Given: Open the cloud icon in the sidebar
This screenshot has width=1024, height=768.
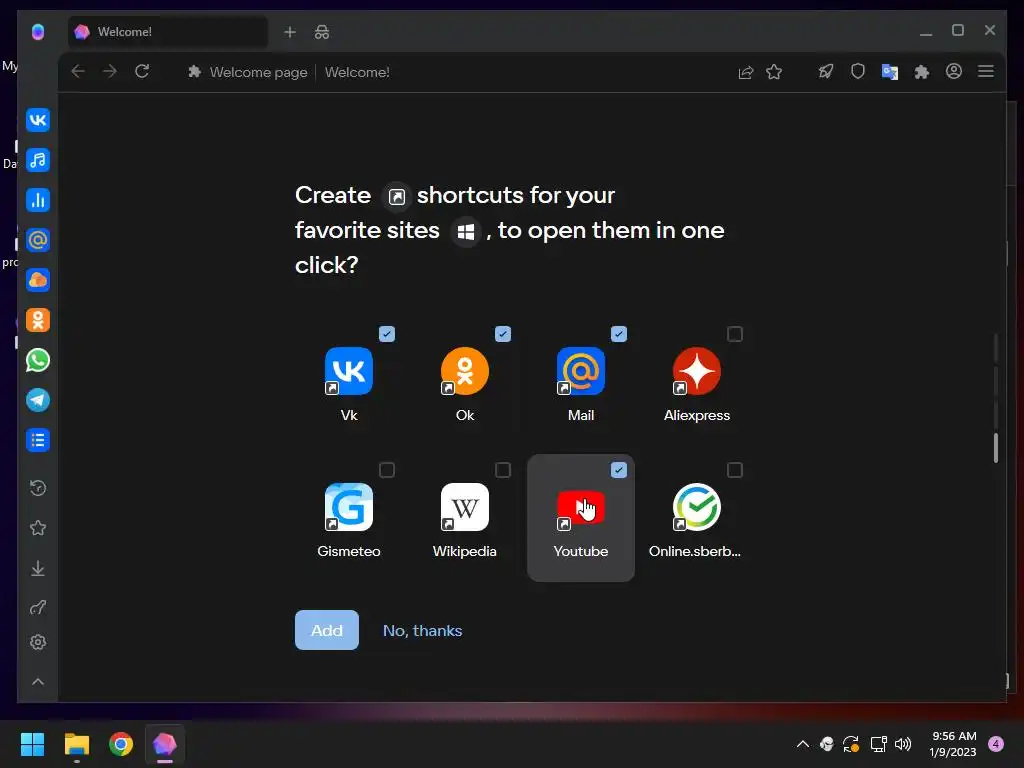Looking at the screenshot, I should (38, 280).
